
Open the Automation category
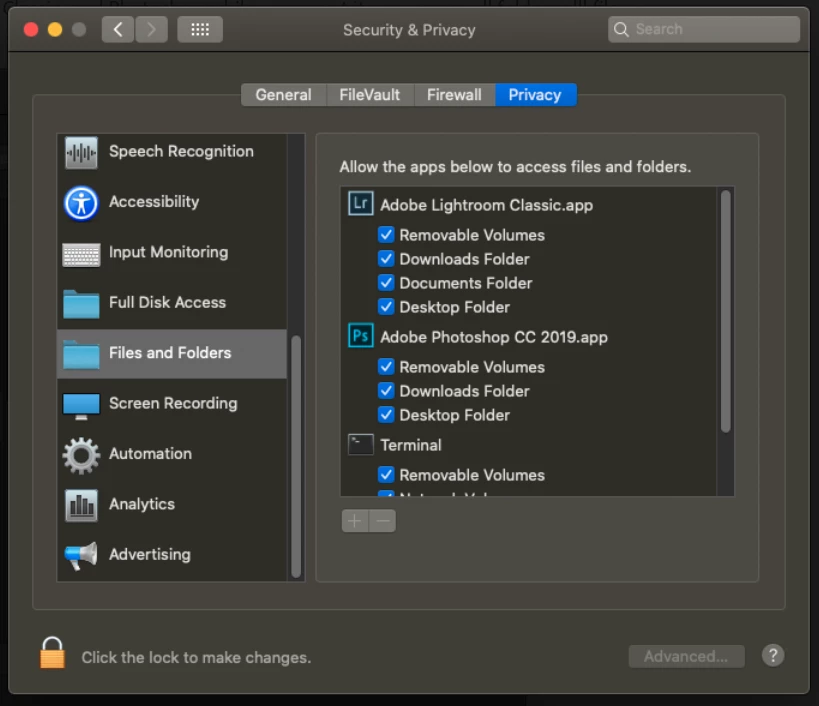pos(172,454)
